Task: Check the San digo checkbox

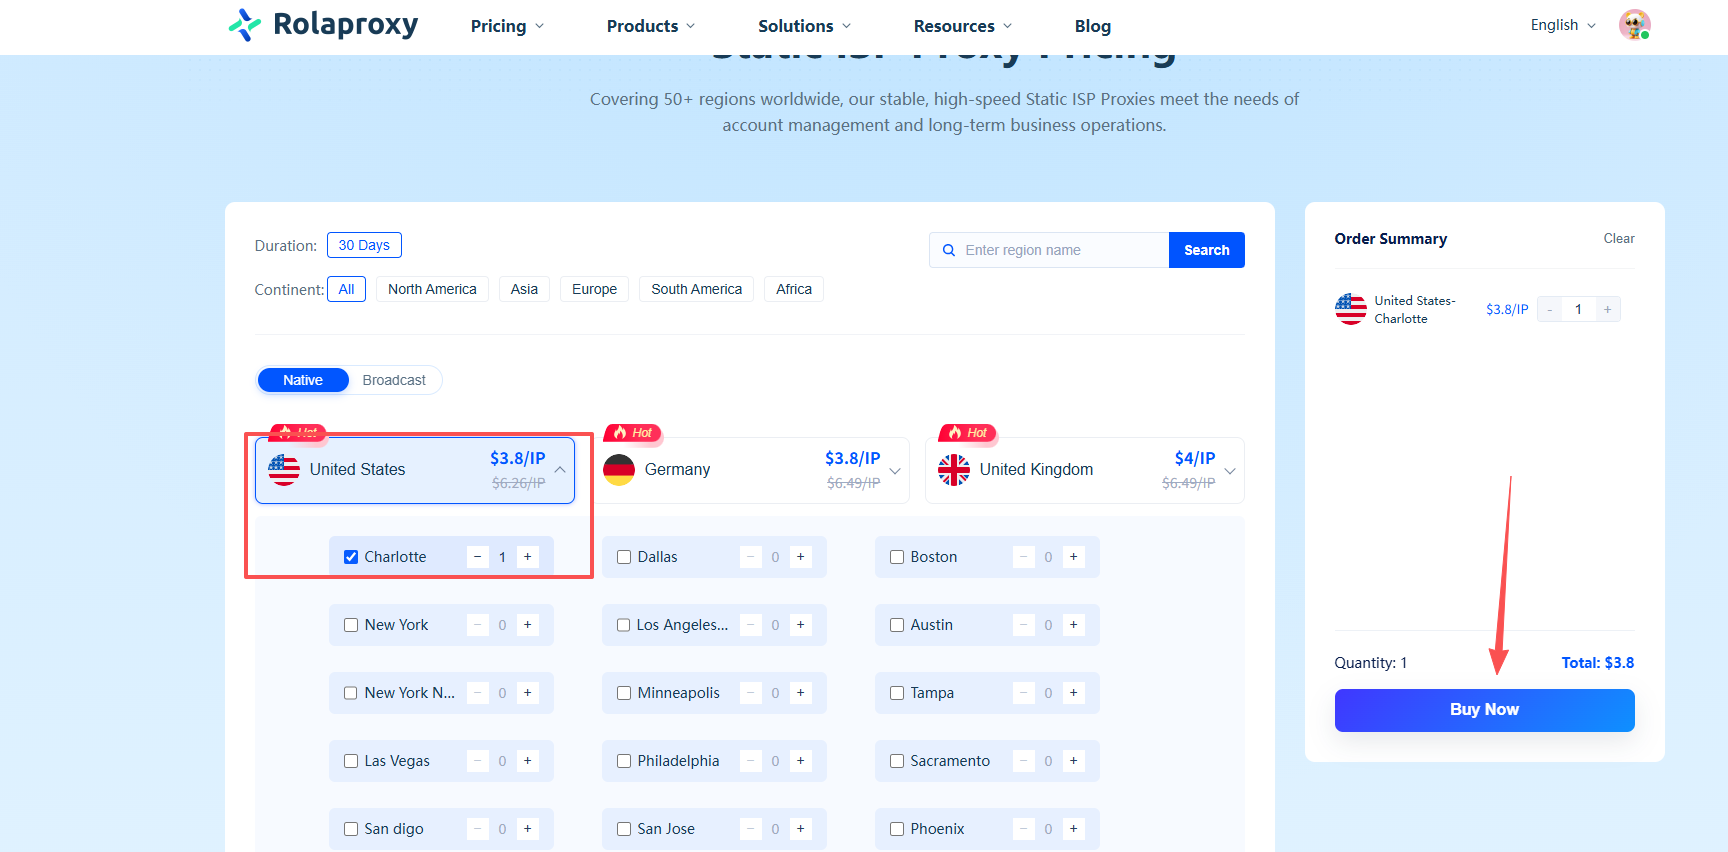Action: pos(351,829)
